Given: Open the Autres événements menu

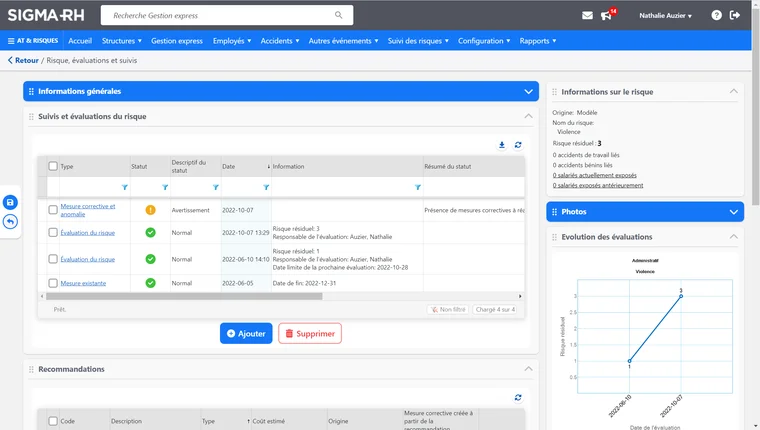Looking at the screenshot, I should tap(343, 41).
